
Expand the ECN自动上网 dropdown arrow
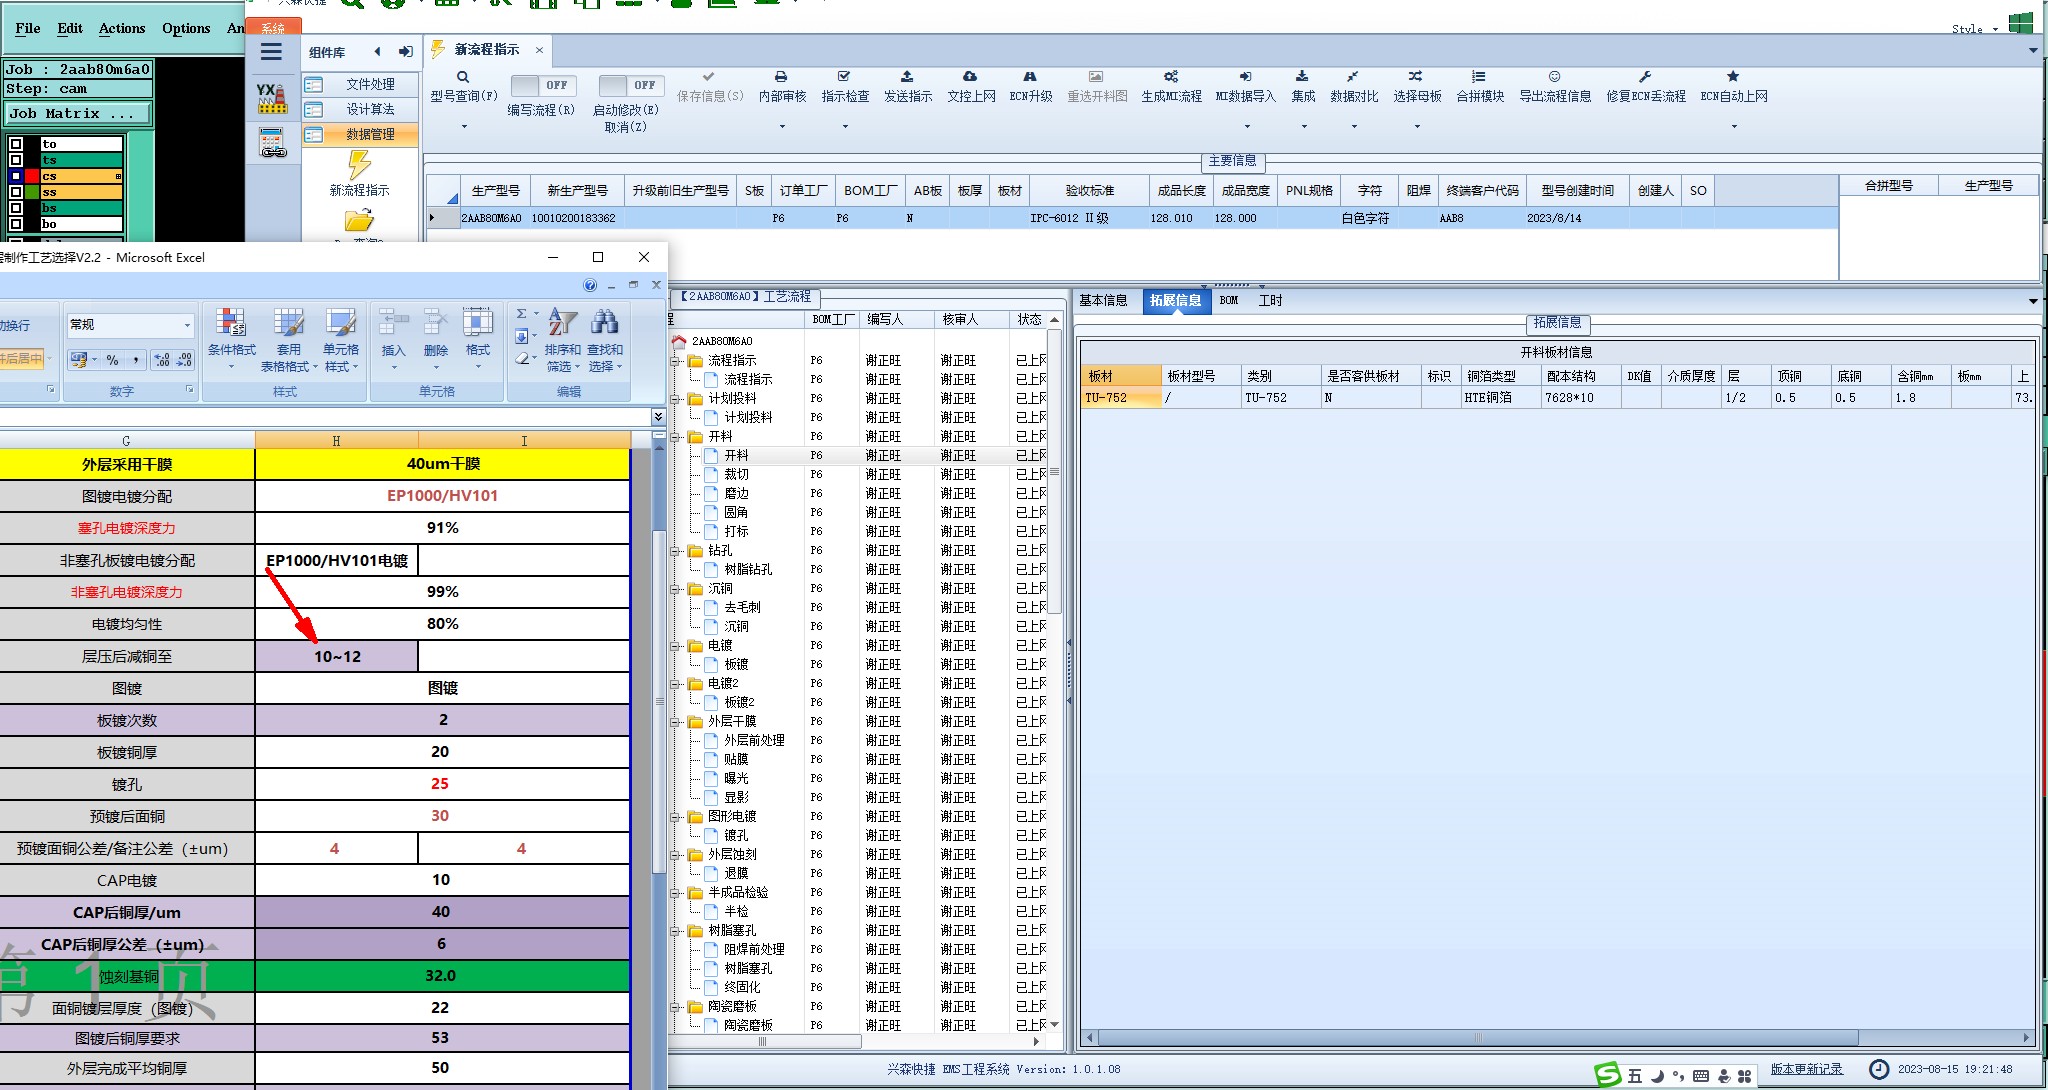tap(1734, 127)
